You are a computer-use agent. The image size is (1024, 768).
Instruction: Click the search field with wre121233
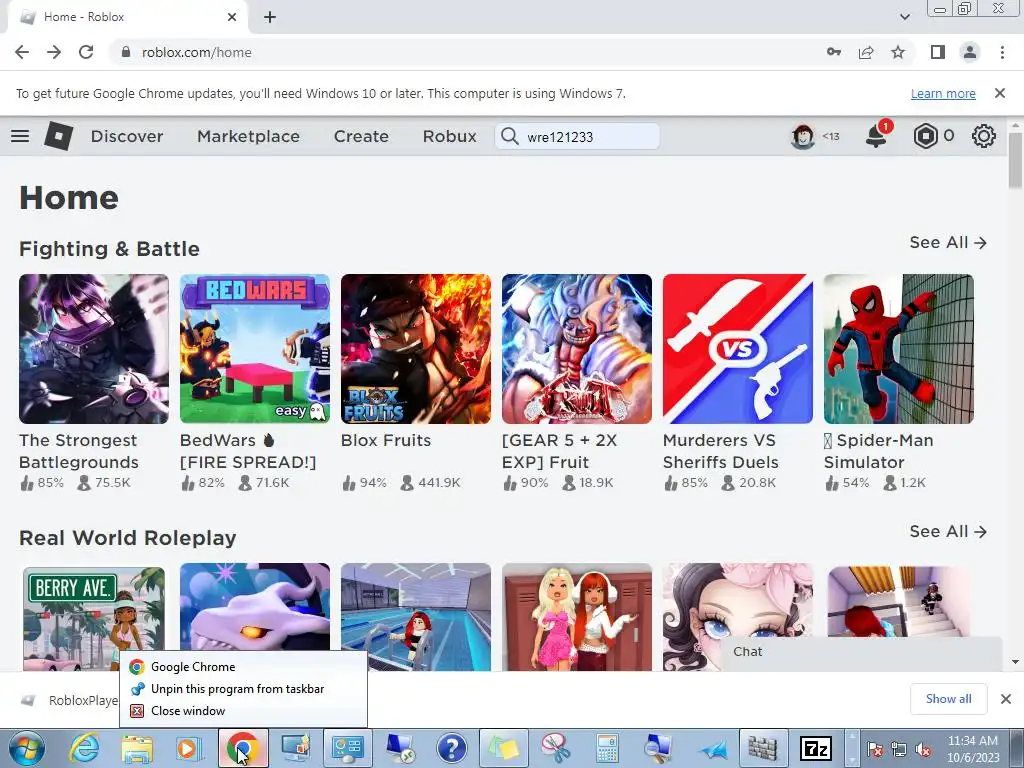(x=577, y=136)
